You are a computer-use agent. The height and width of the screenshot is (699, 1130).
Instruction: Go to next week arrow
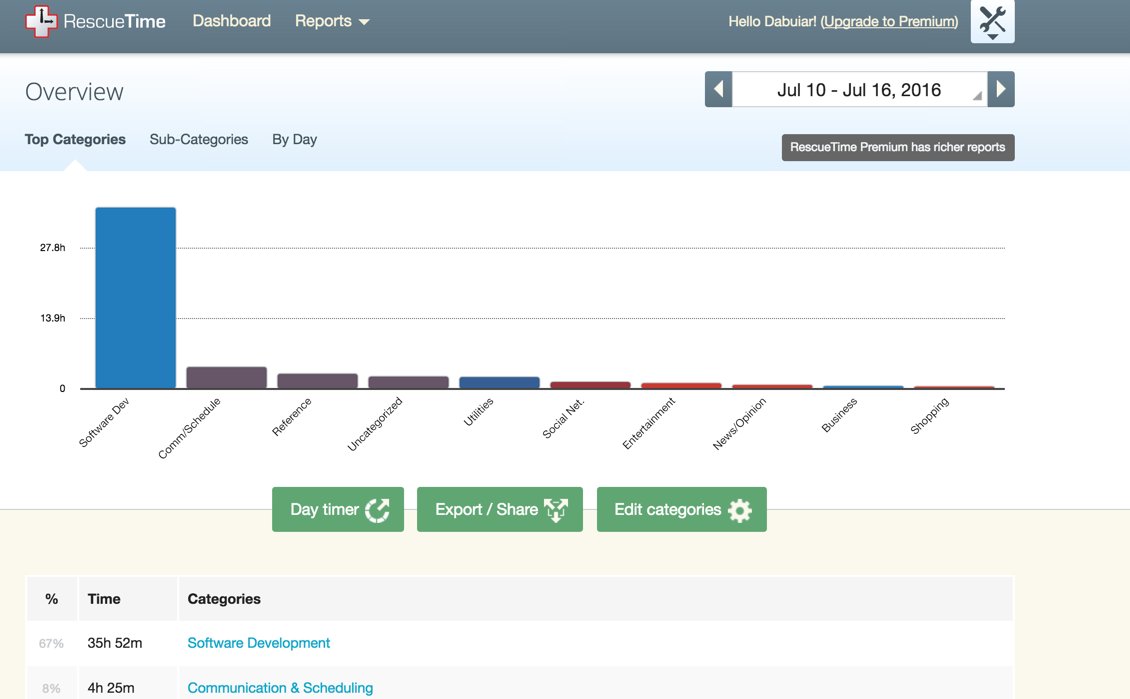tap(1001, 89)
